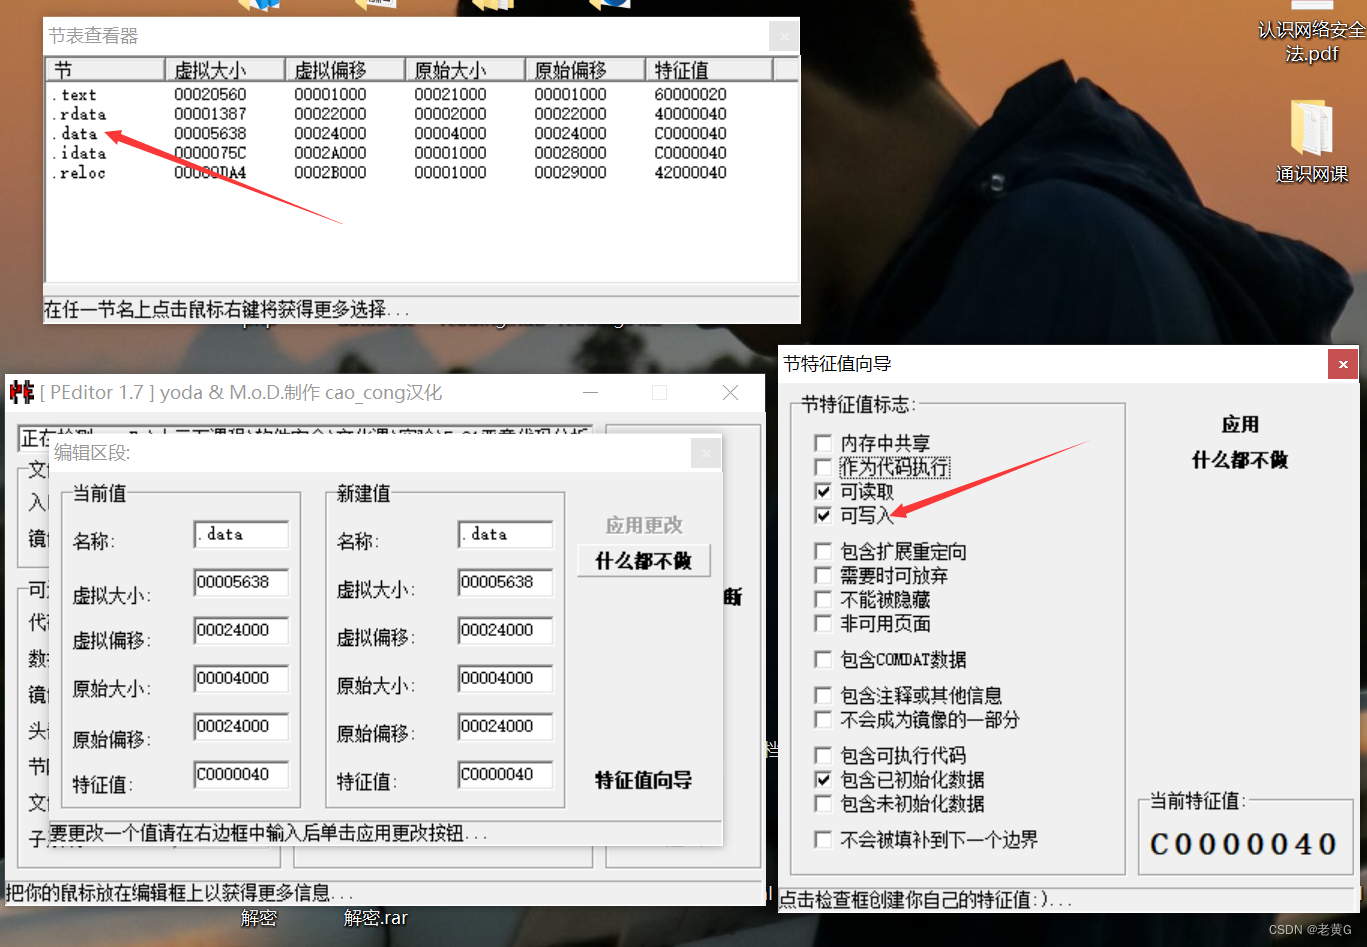Viewport: 1367px width, 947px height.
Task: Enable 包含可执行代码 flag
Action: (823, 755)
